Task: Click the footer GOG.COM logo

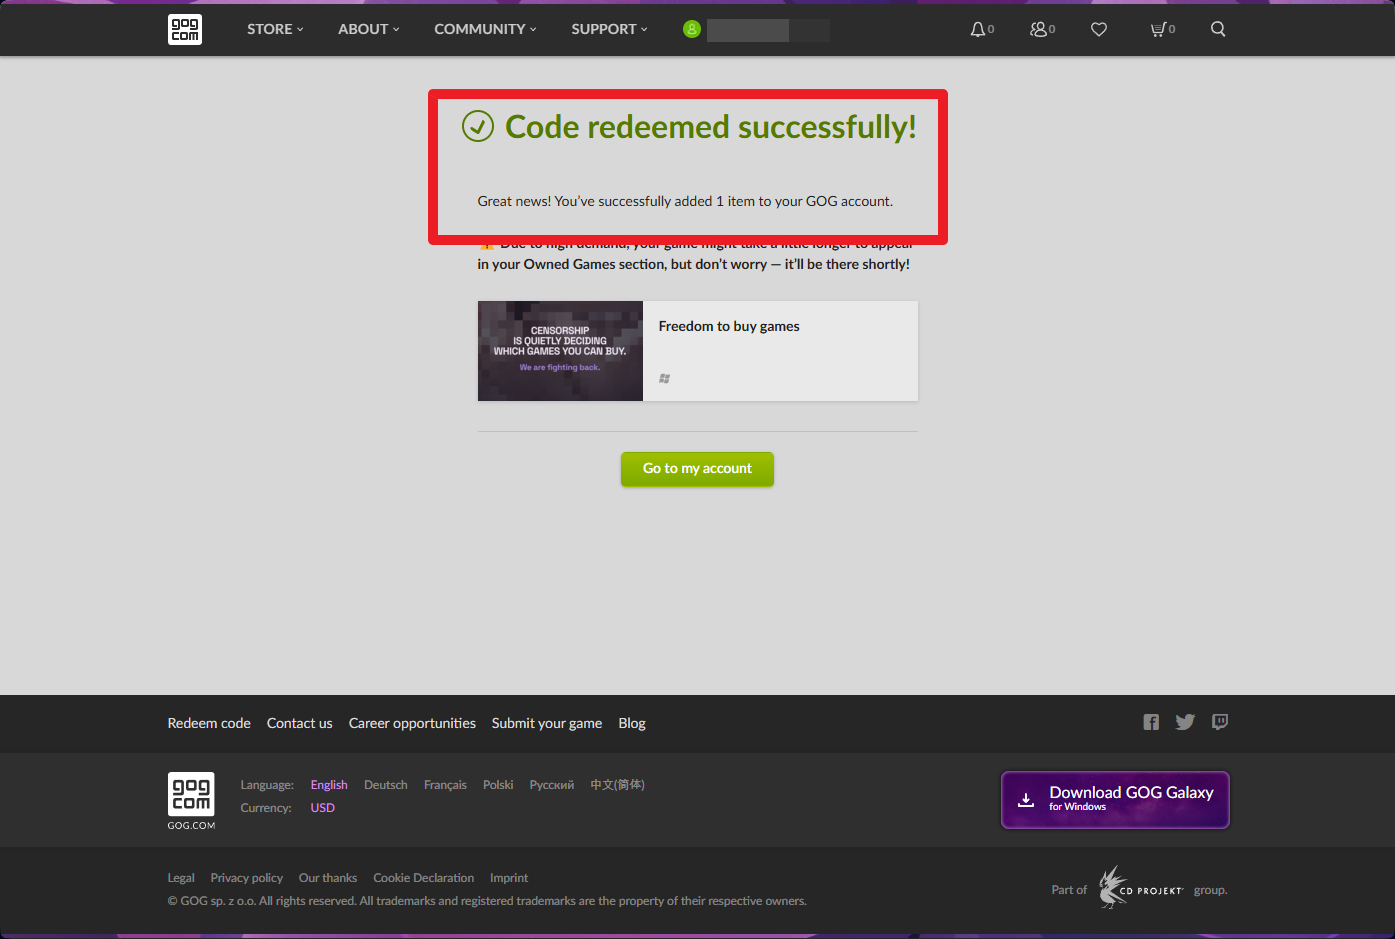Action: click(x=191, y=800)
